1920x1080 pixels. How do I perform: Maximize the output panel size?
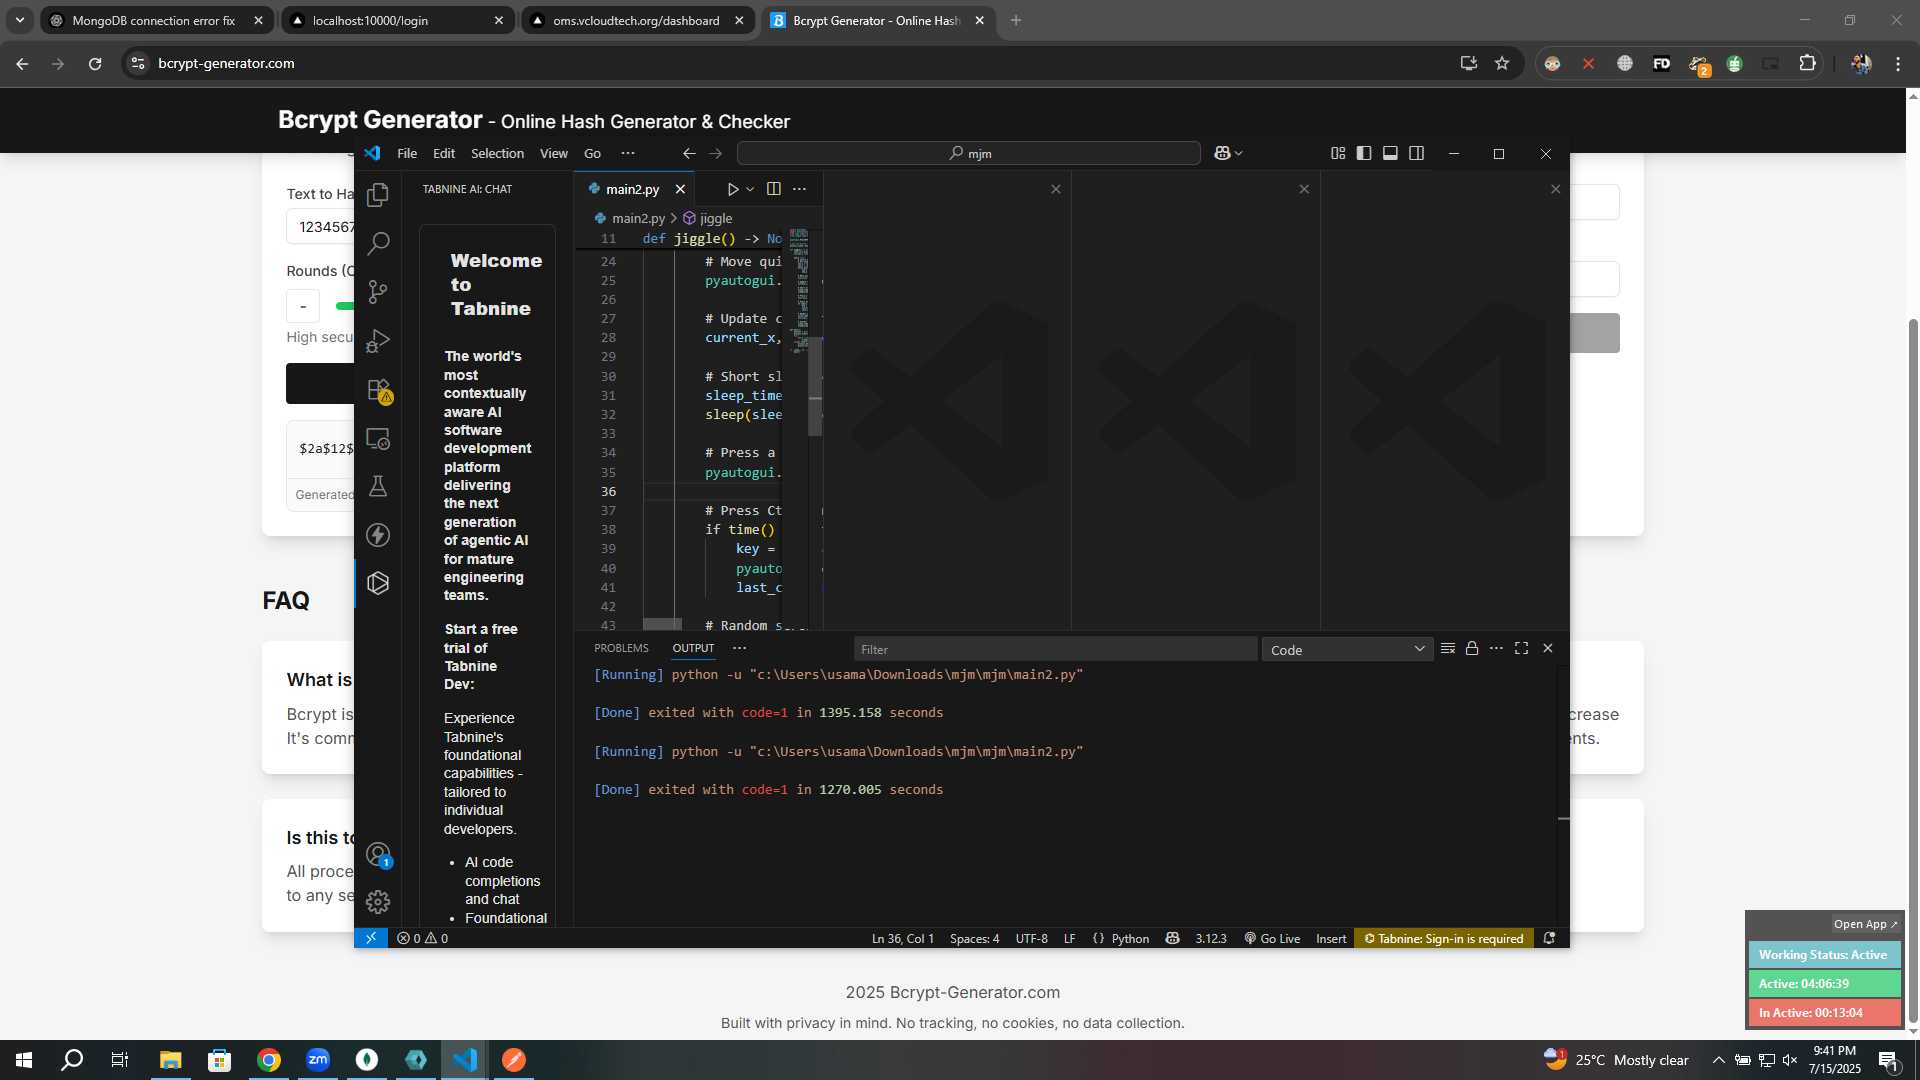1521,649
